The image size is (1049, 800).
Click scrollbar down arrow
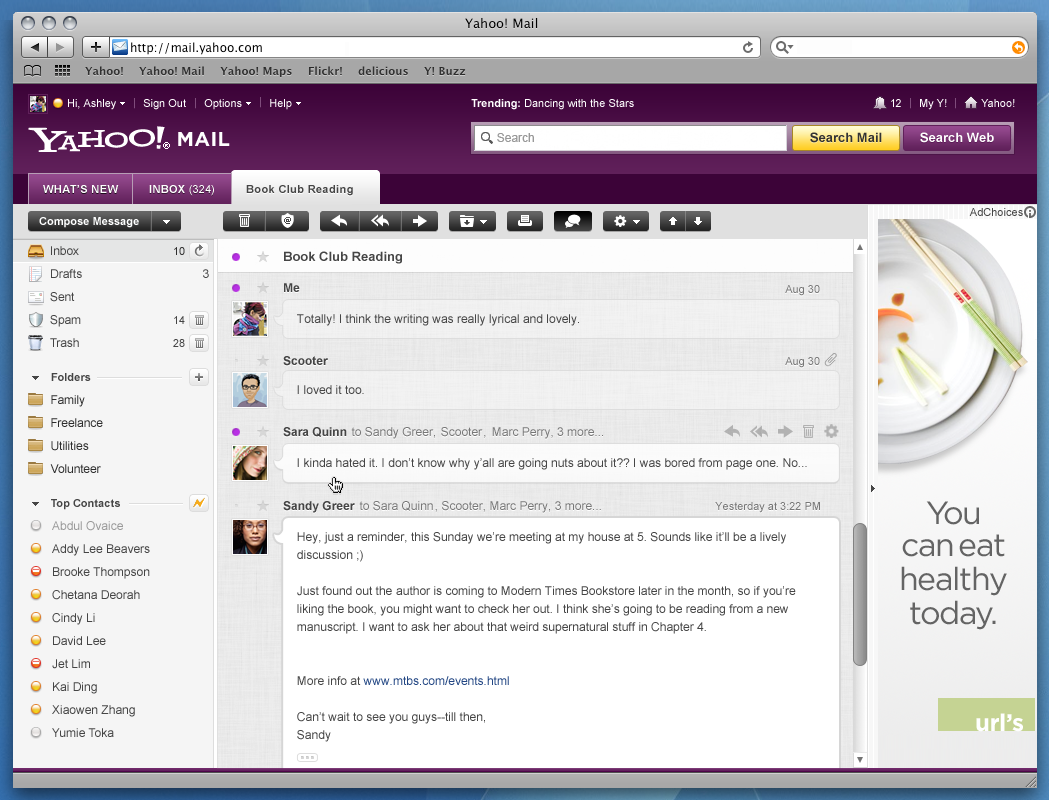[860, 759]
